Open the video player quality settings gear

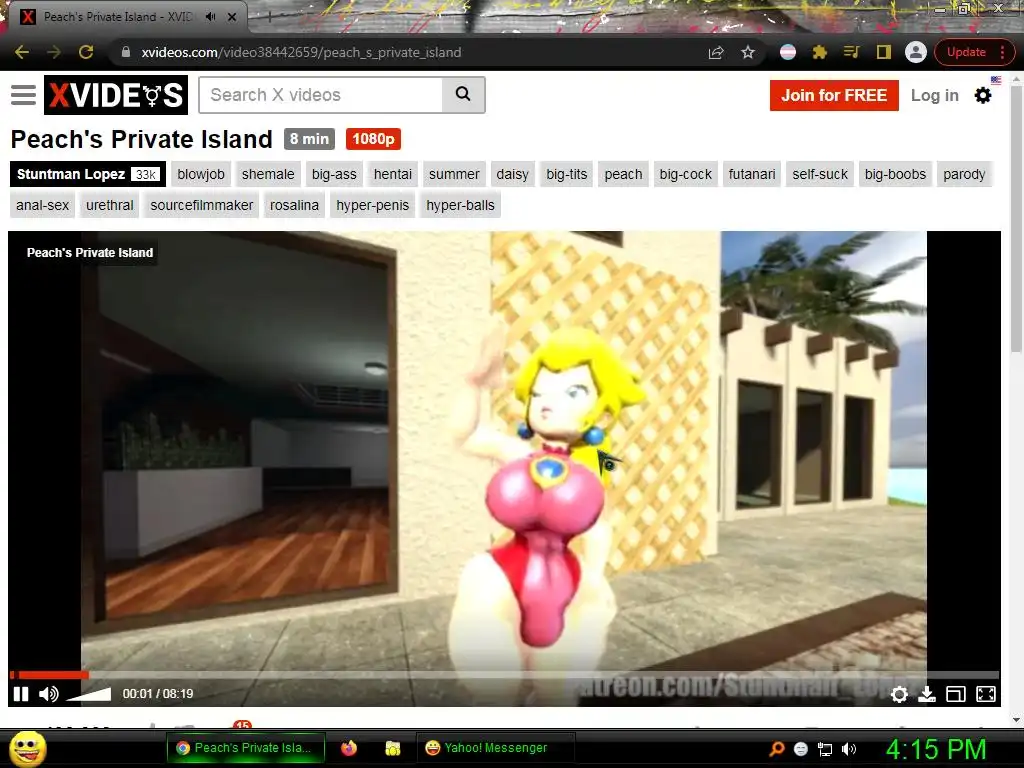(x=899, y=694)
